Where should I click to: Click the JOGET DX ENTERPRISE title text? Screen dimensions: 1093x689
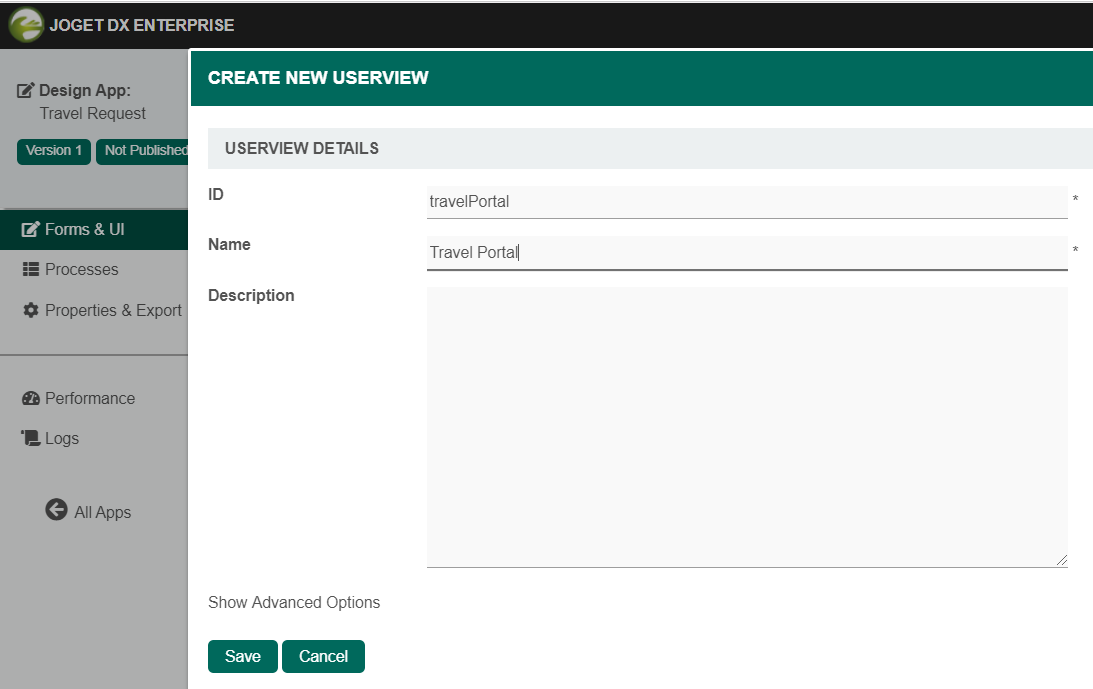pyautogui.click(x=141, y=25)
